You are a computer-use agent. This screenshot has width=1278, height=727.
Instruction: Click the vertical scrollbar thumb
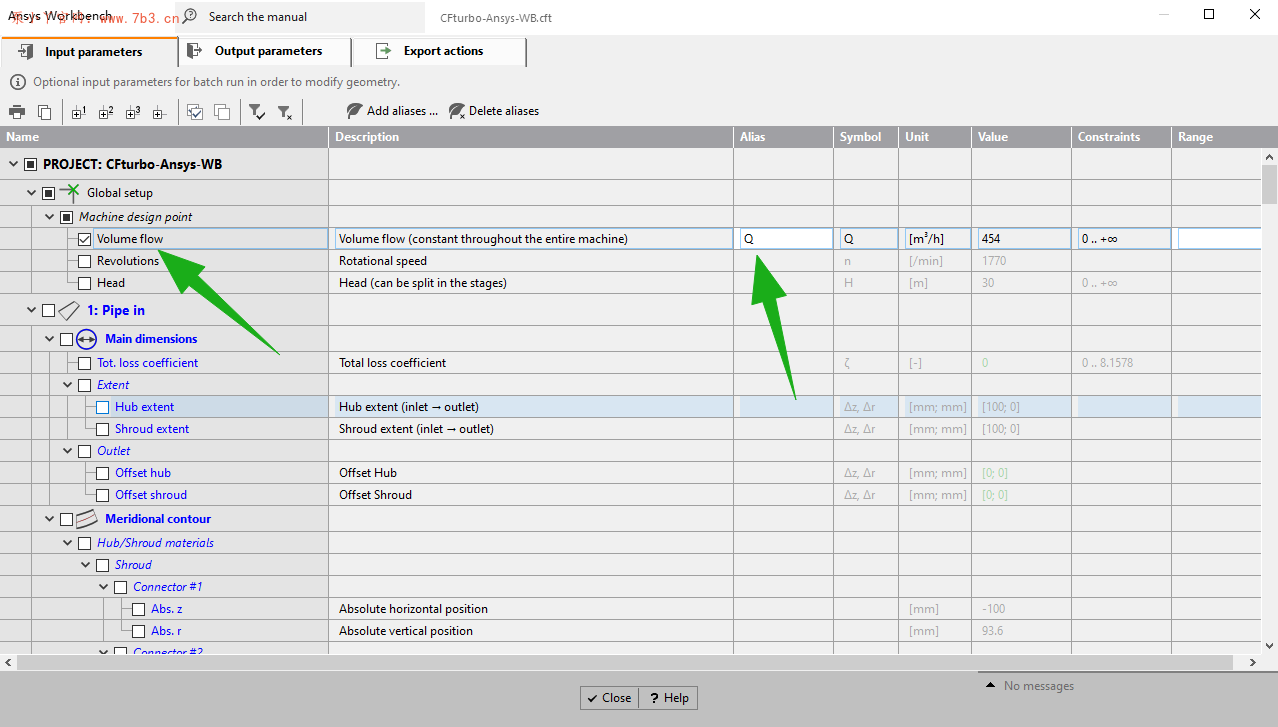[x=1269, y=184]
